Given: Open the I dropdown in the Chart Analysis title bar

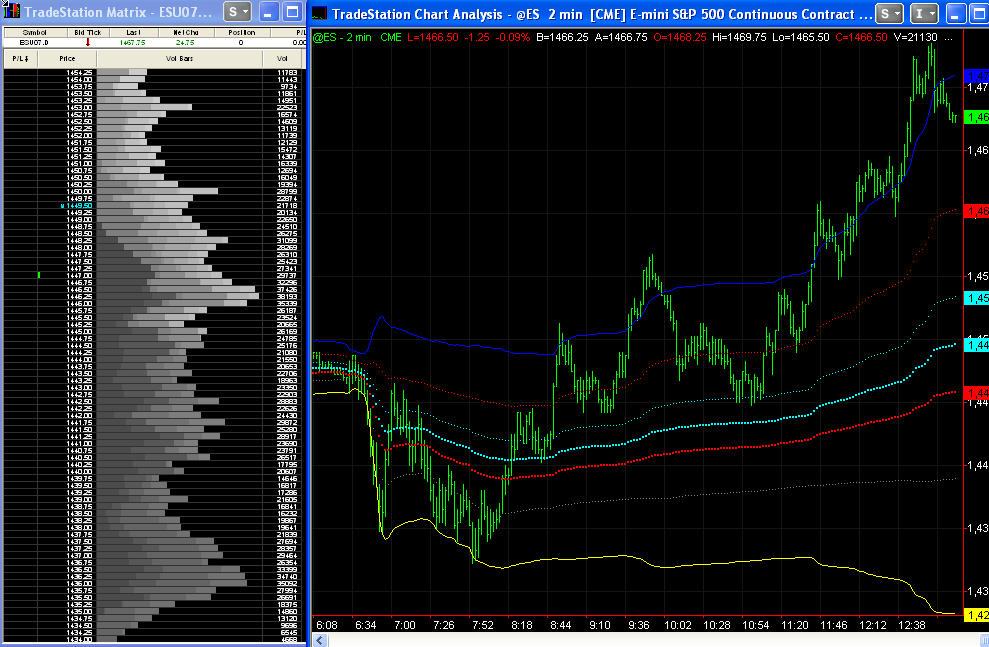Looking at the screenshot, I should pos(925,13).
